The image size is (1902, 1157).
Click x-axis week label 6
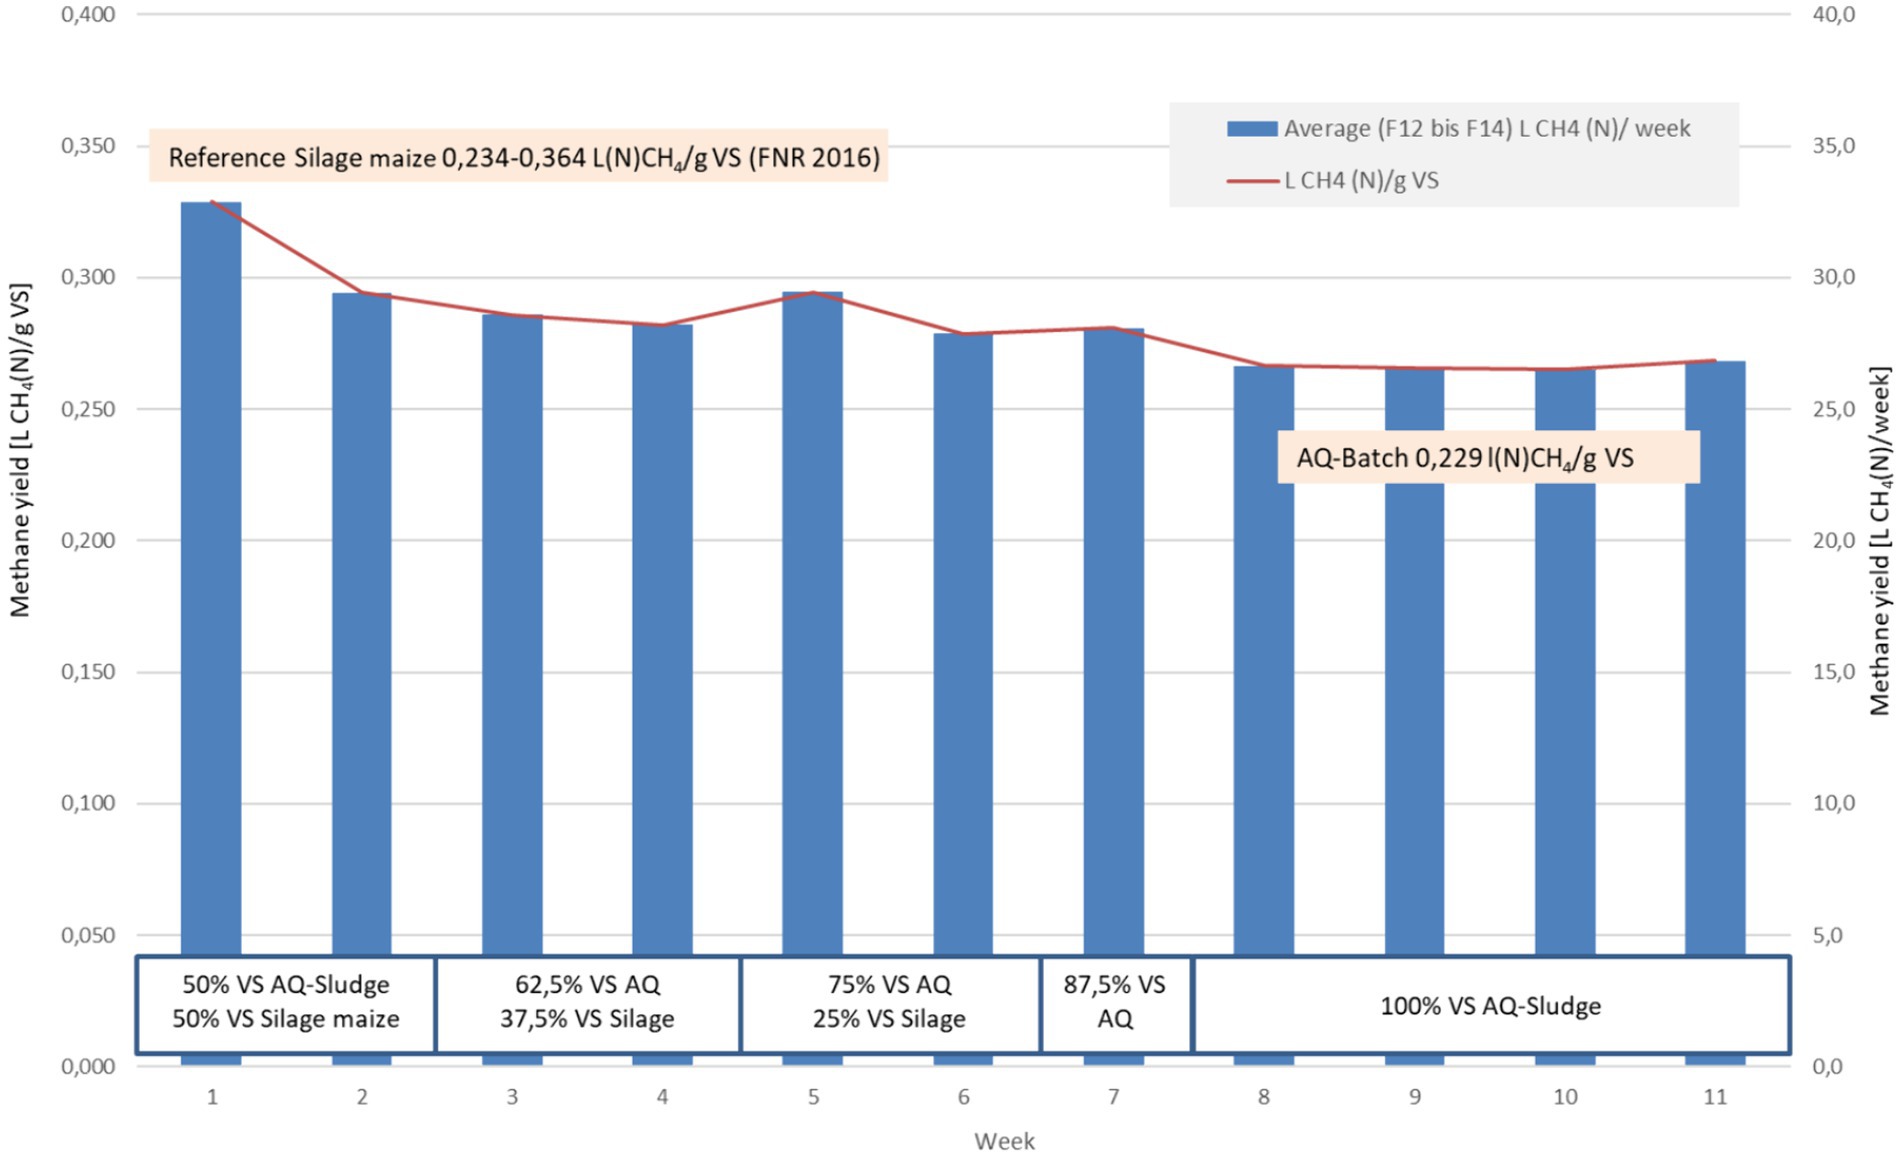click(x=963, y=1097)
